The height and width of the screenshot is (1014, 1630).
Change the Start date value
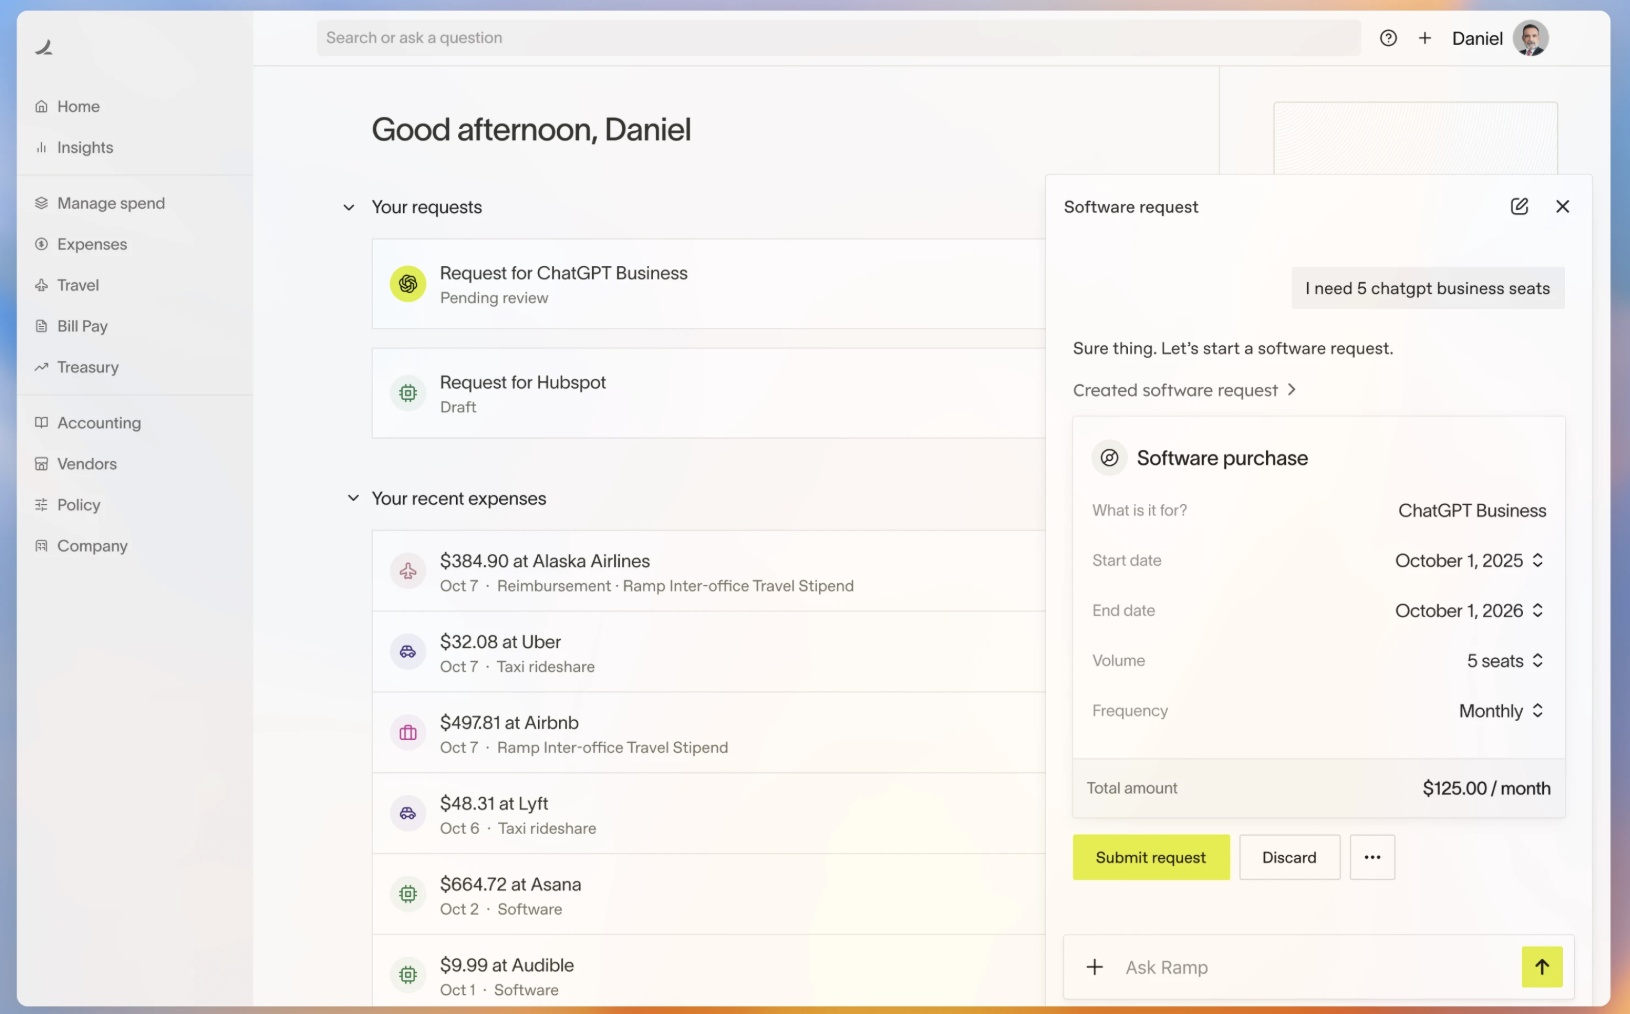[x=1470, y=561]
